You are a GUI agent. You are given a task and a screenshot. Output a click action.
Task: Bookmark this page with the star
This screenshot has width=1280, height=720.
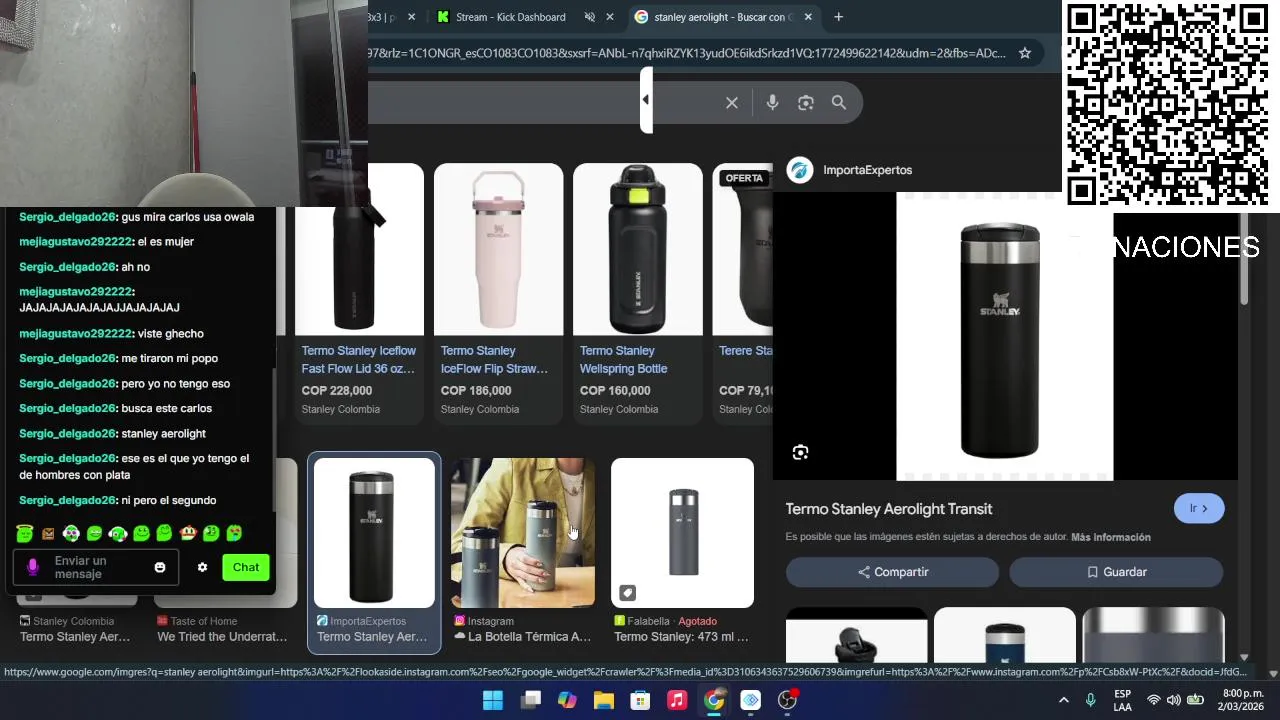[1025, 53]
